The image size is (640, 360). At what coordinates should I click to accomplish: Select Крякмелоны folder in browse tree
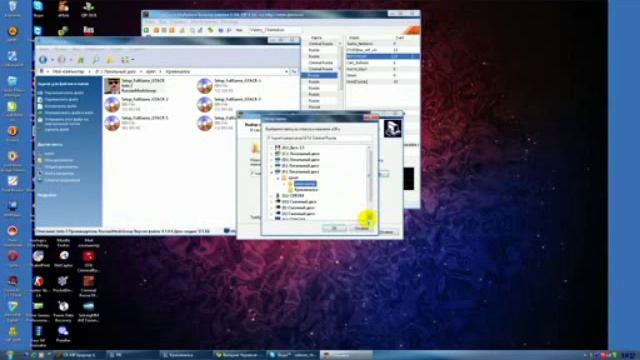[x=306, y=190]
